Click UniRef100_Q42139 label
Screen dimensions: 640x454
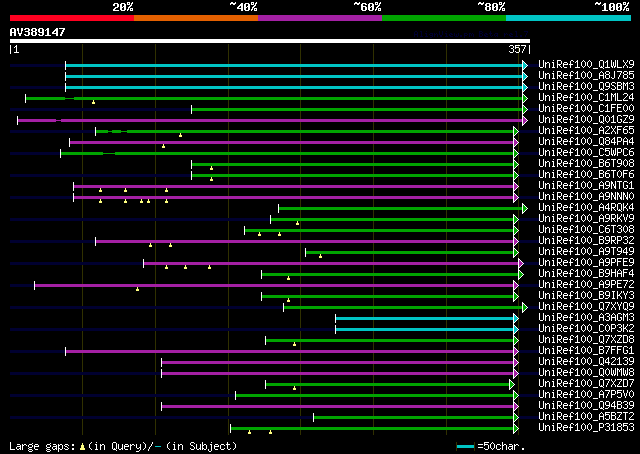(x=586, y=362)
